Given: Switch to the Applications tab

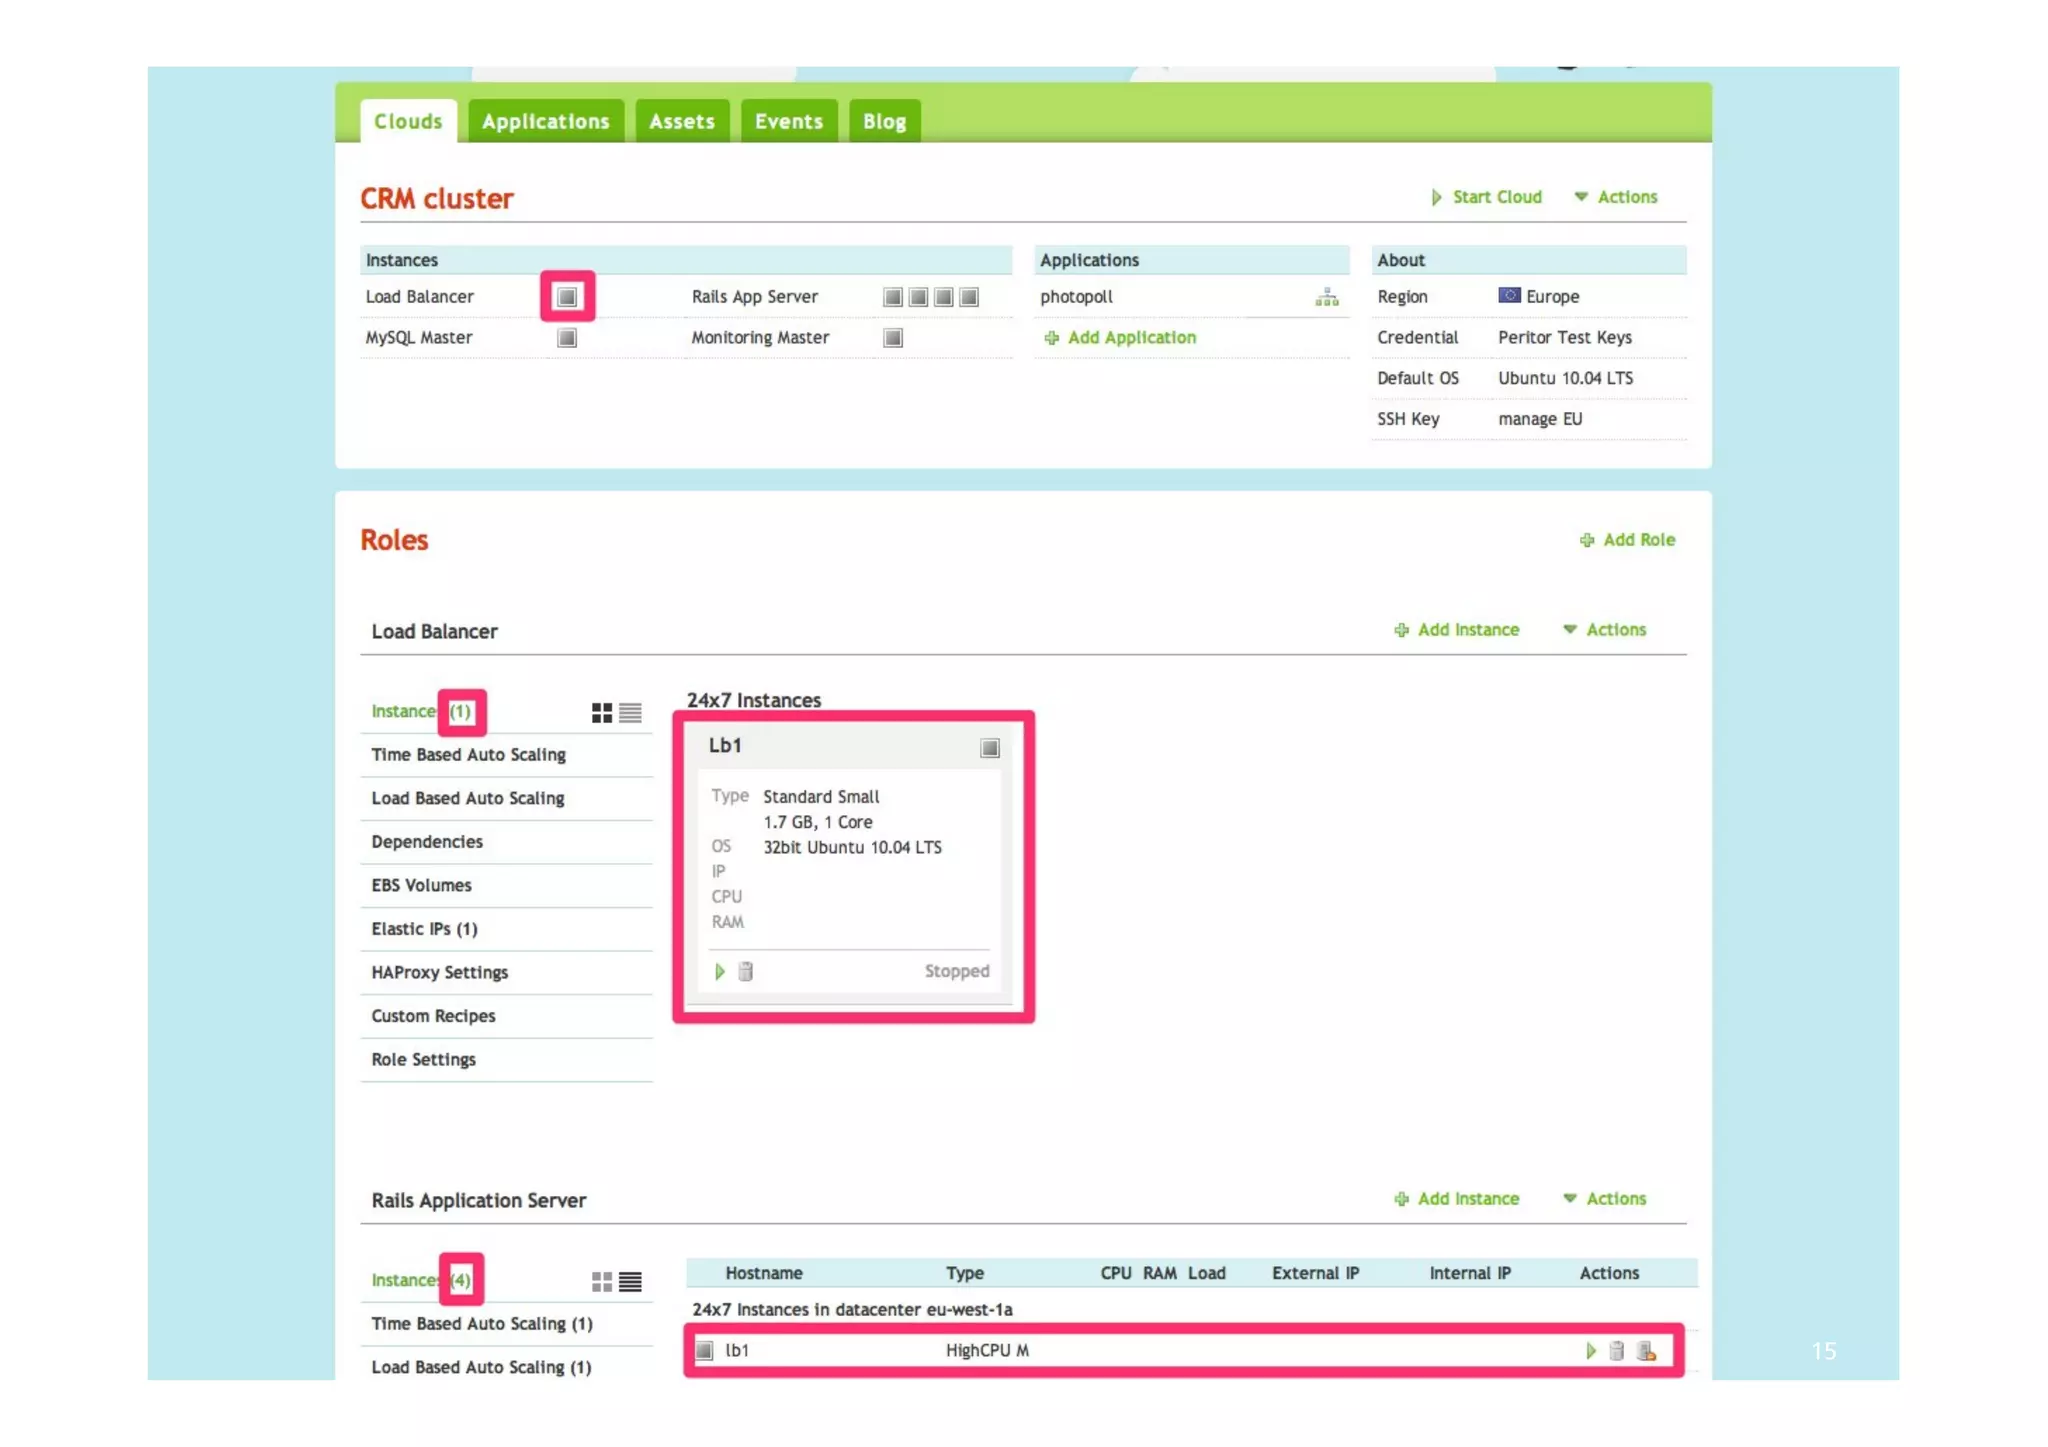Looking at the screenshot, I should point(545,122).
